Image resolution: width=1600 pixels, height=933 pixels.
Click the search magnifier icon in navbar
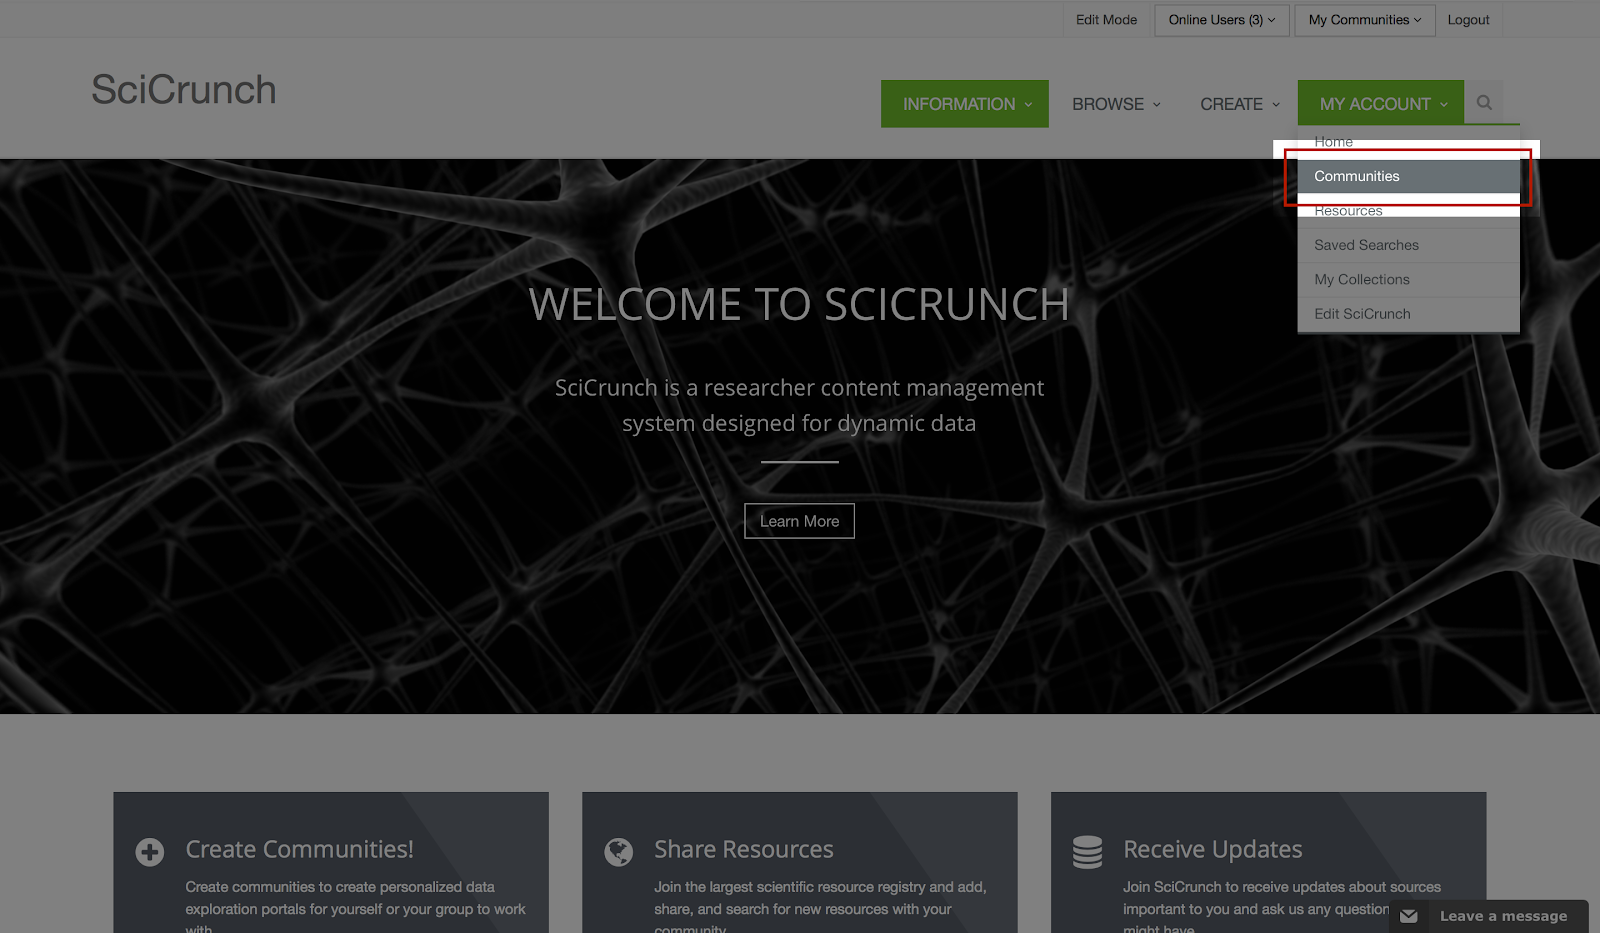tap(1484, 102)
